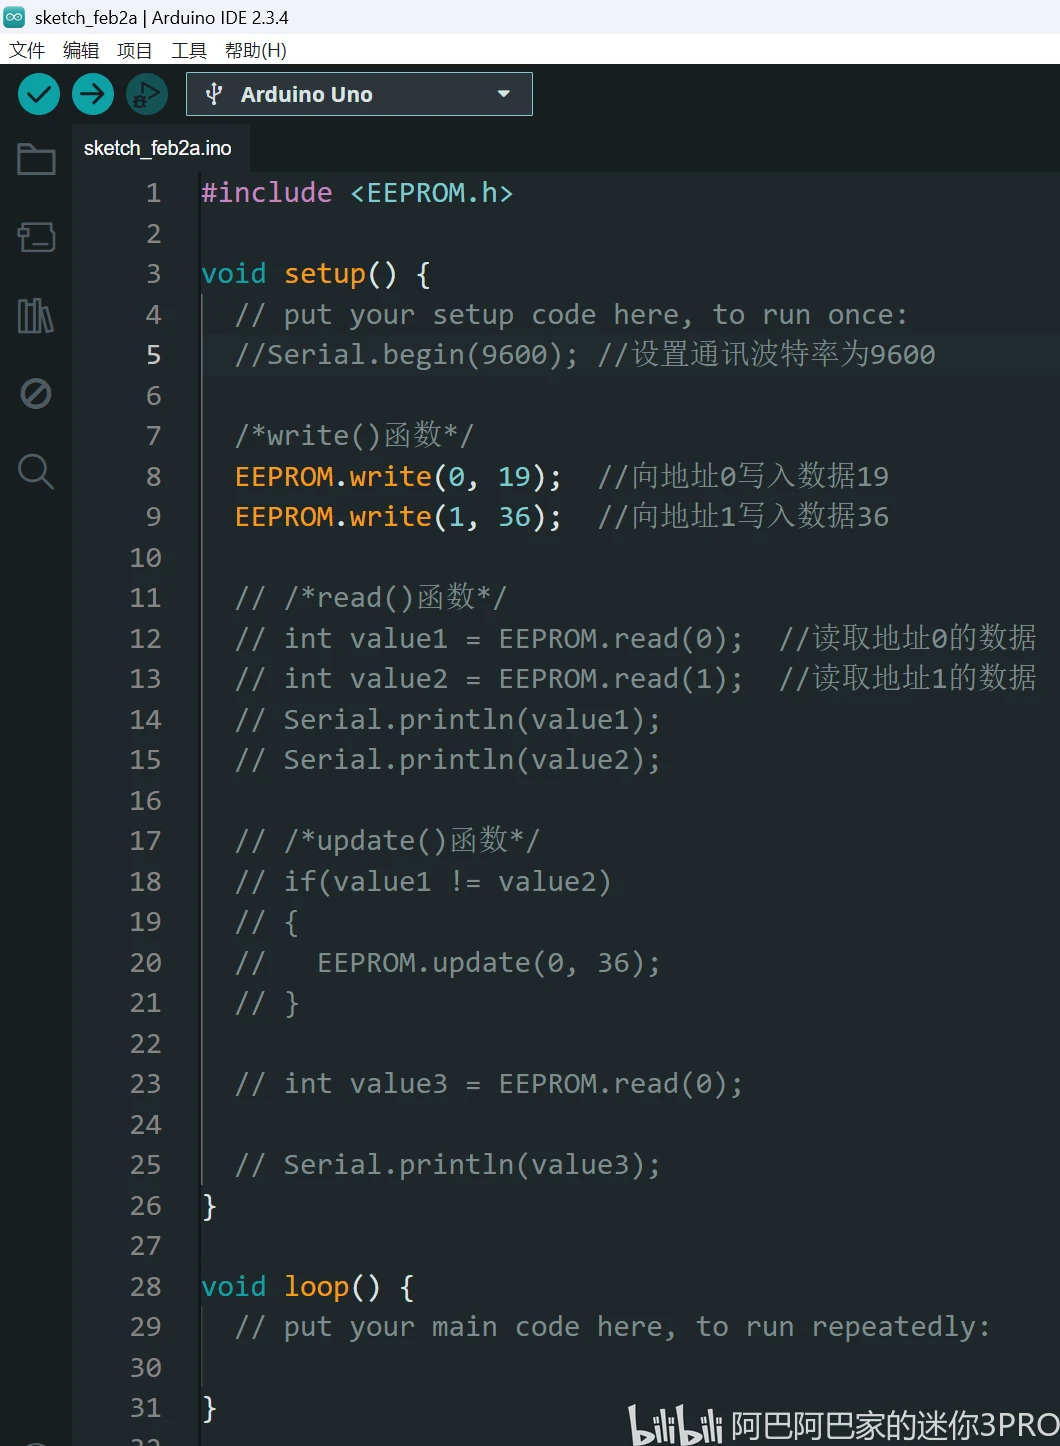Open the 文件 menu
The height and width of the screenshot is (1446, 1060).
coord(27,50)
